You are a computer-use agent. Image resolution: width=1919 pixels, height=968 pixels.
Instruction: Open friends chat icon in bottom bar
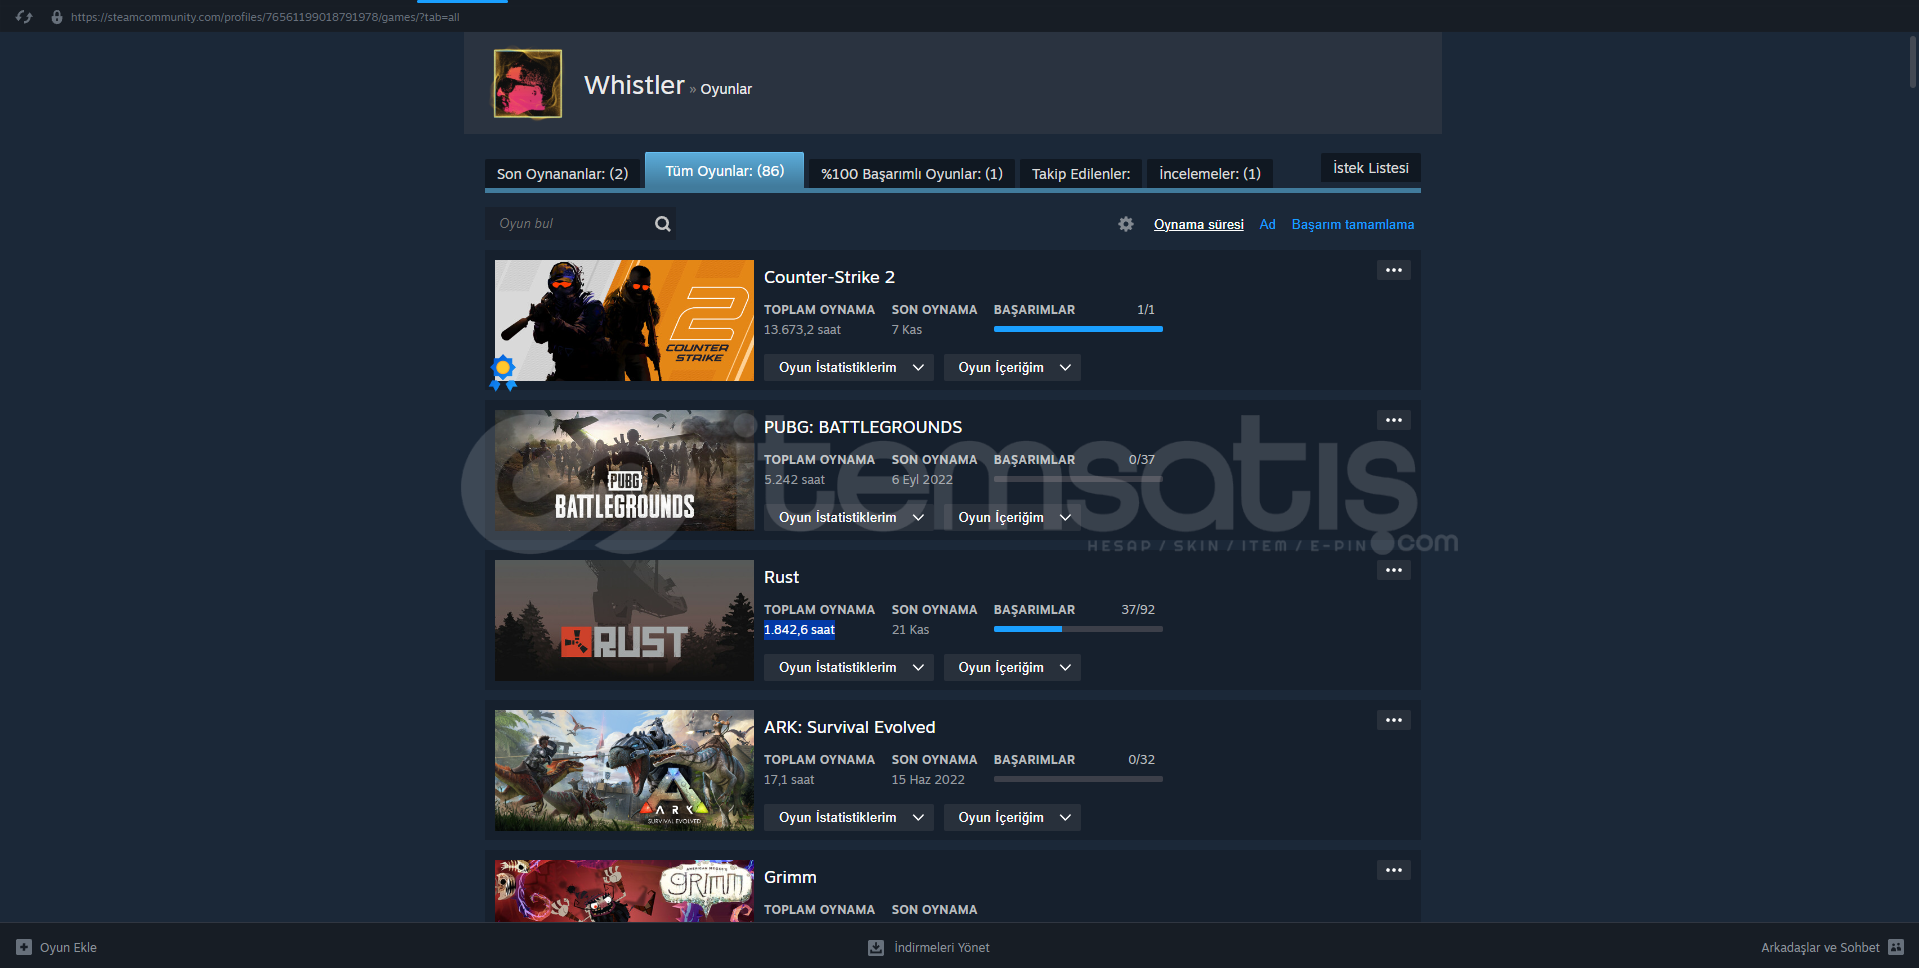pos(1896,947)
